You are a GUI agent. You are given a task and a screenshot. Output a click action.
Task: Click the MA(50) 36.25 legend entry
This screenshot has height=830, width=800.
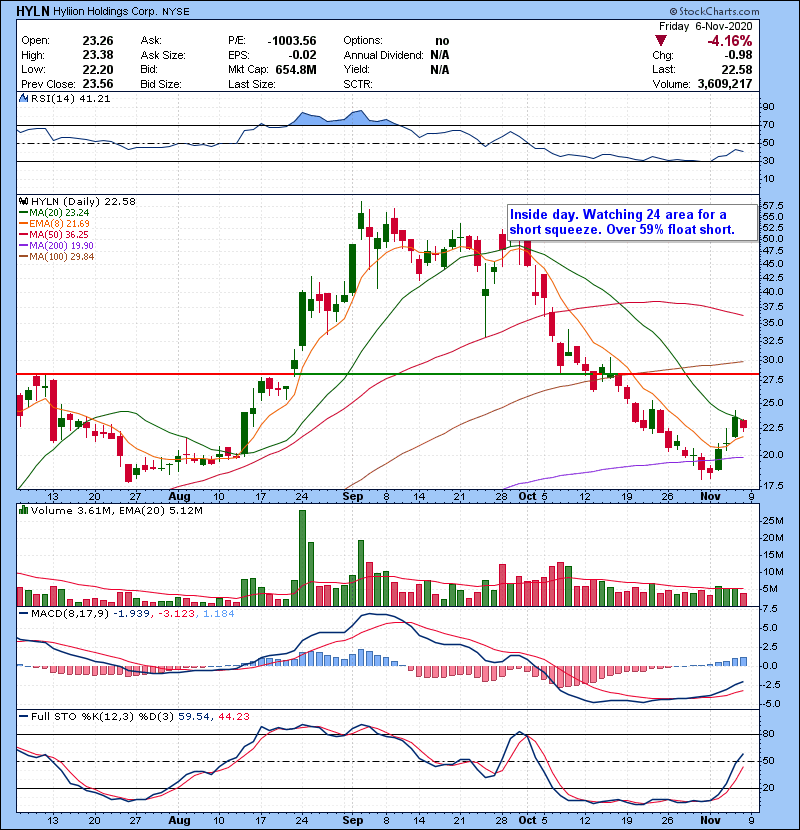point(54,234)
